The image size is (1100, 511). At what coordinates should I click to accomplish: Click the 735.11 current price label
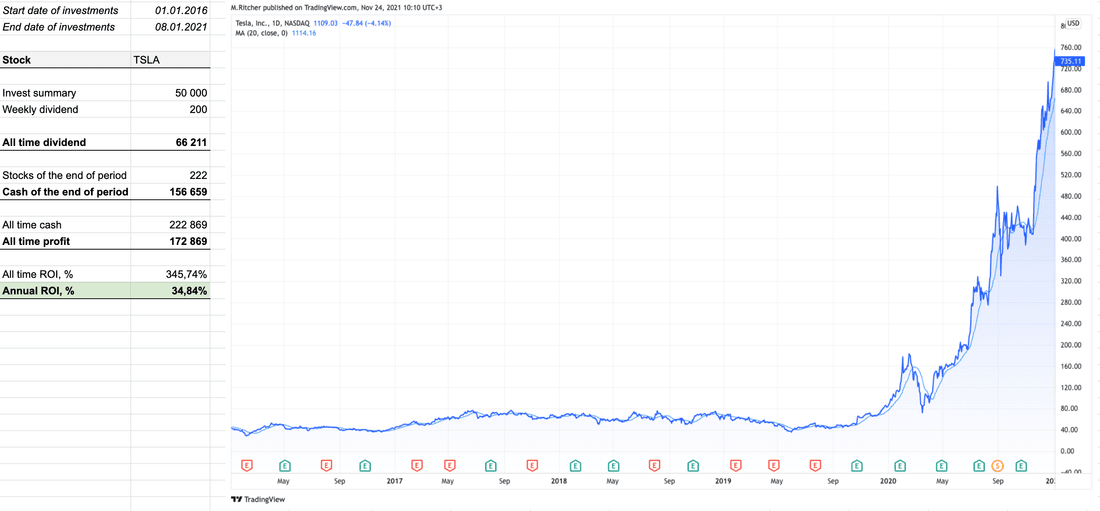click(x=1073, y=62)
